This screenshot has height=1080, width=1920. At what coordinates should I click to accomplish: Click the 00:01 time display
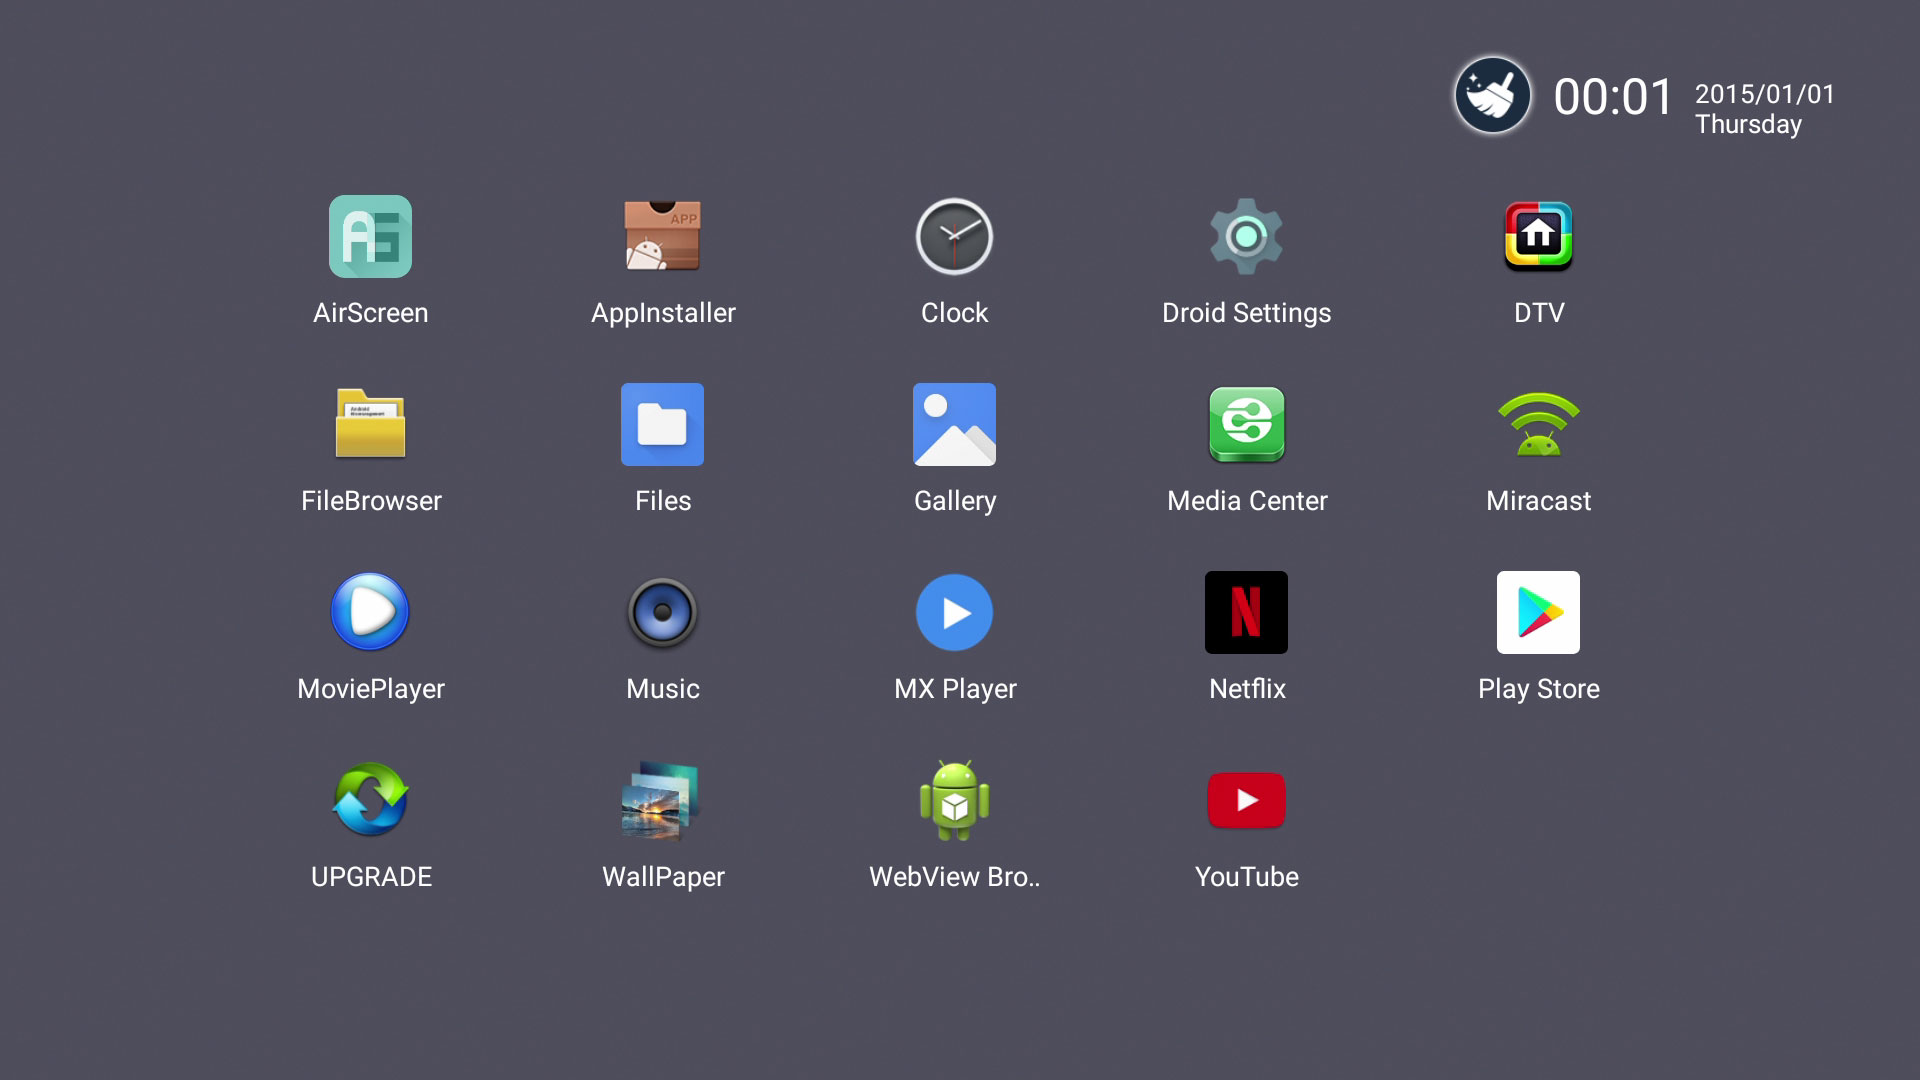[x=1613, y=98]
